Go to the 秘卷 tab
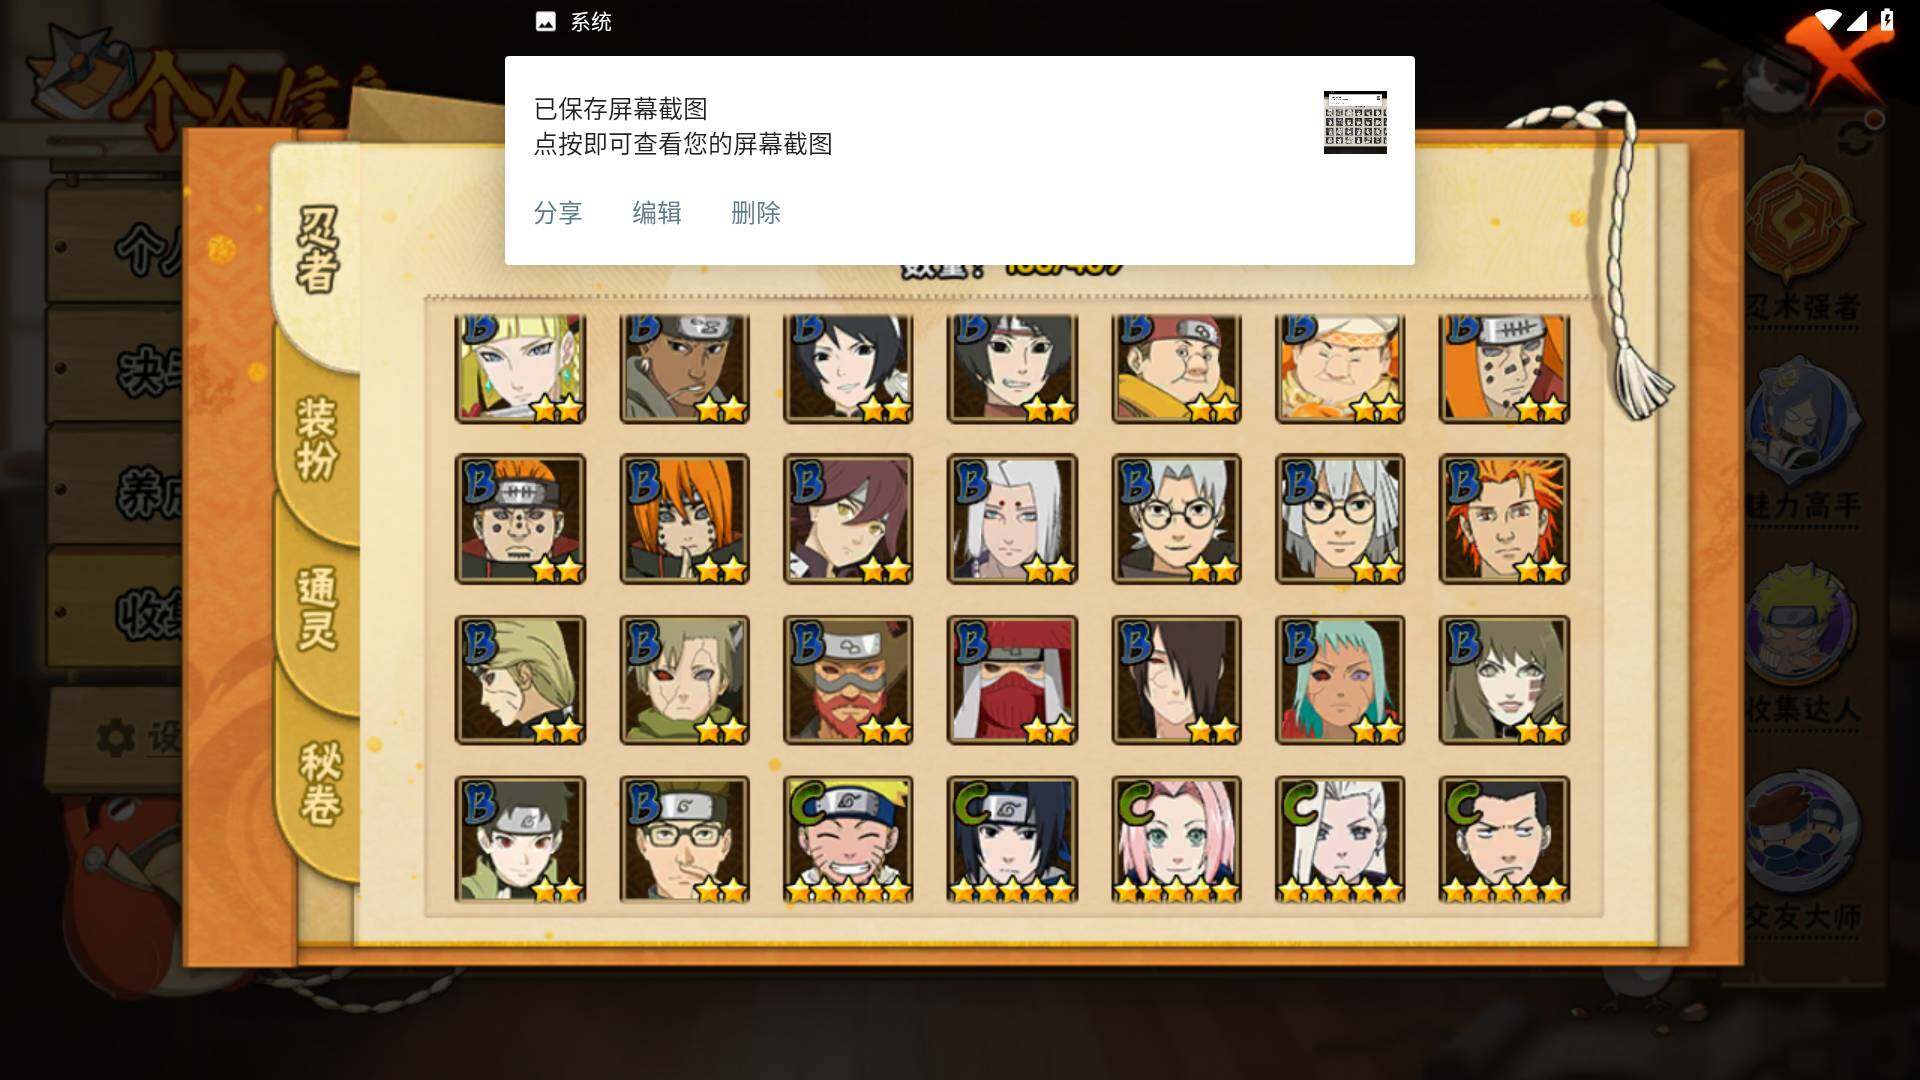This screenshot has width=1920, height=1080. click(320, 782)
